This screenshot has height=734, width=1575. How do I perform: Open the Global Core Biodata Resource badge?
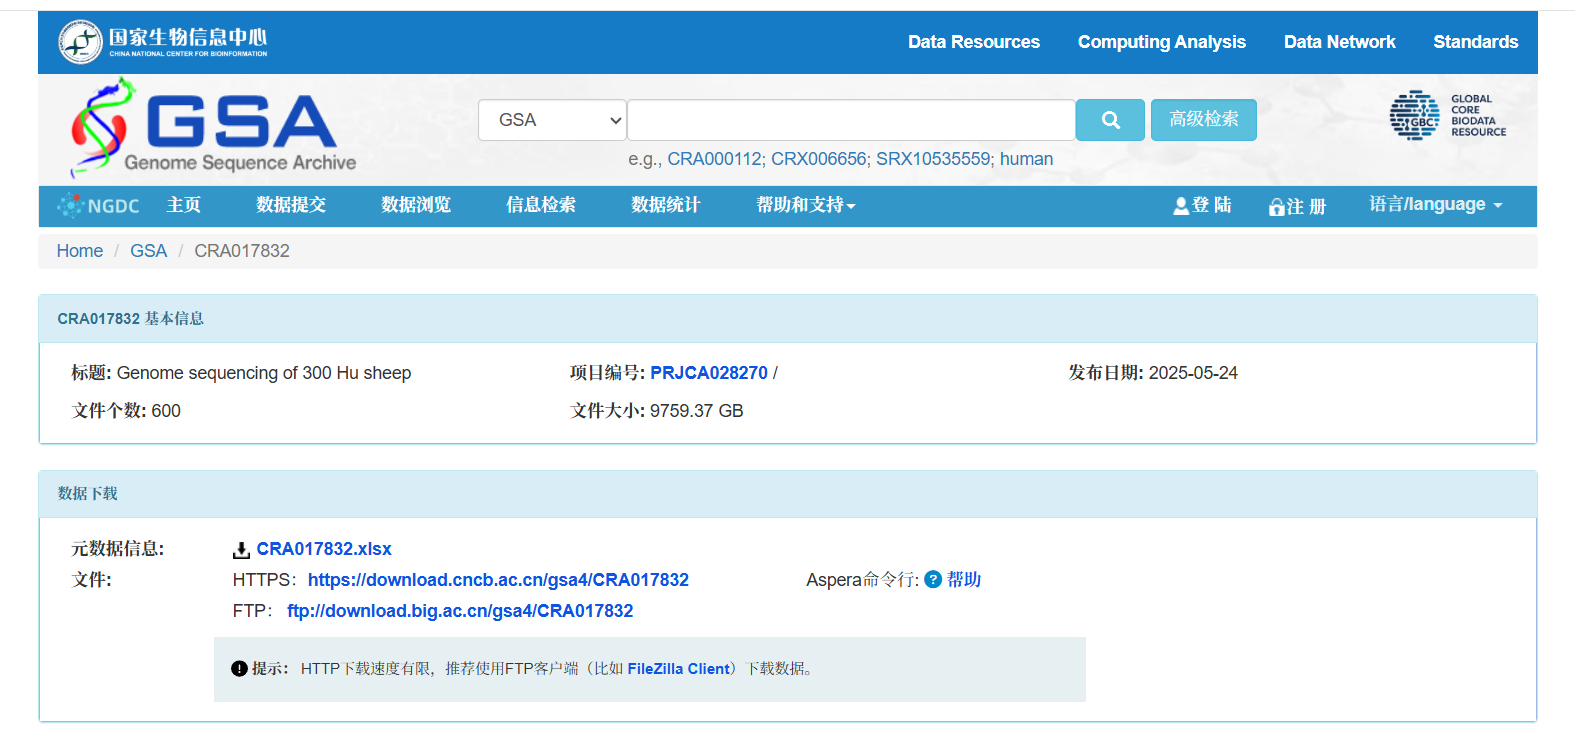pos(1447,115)
